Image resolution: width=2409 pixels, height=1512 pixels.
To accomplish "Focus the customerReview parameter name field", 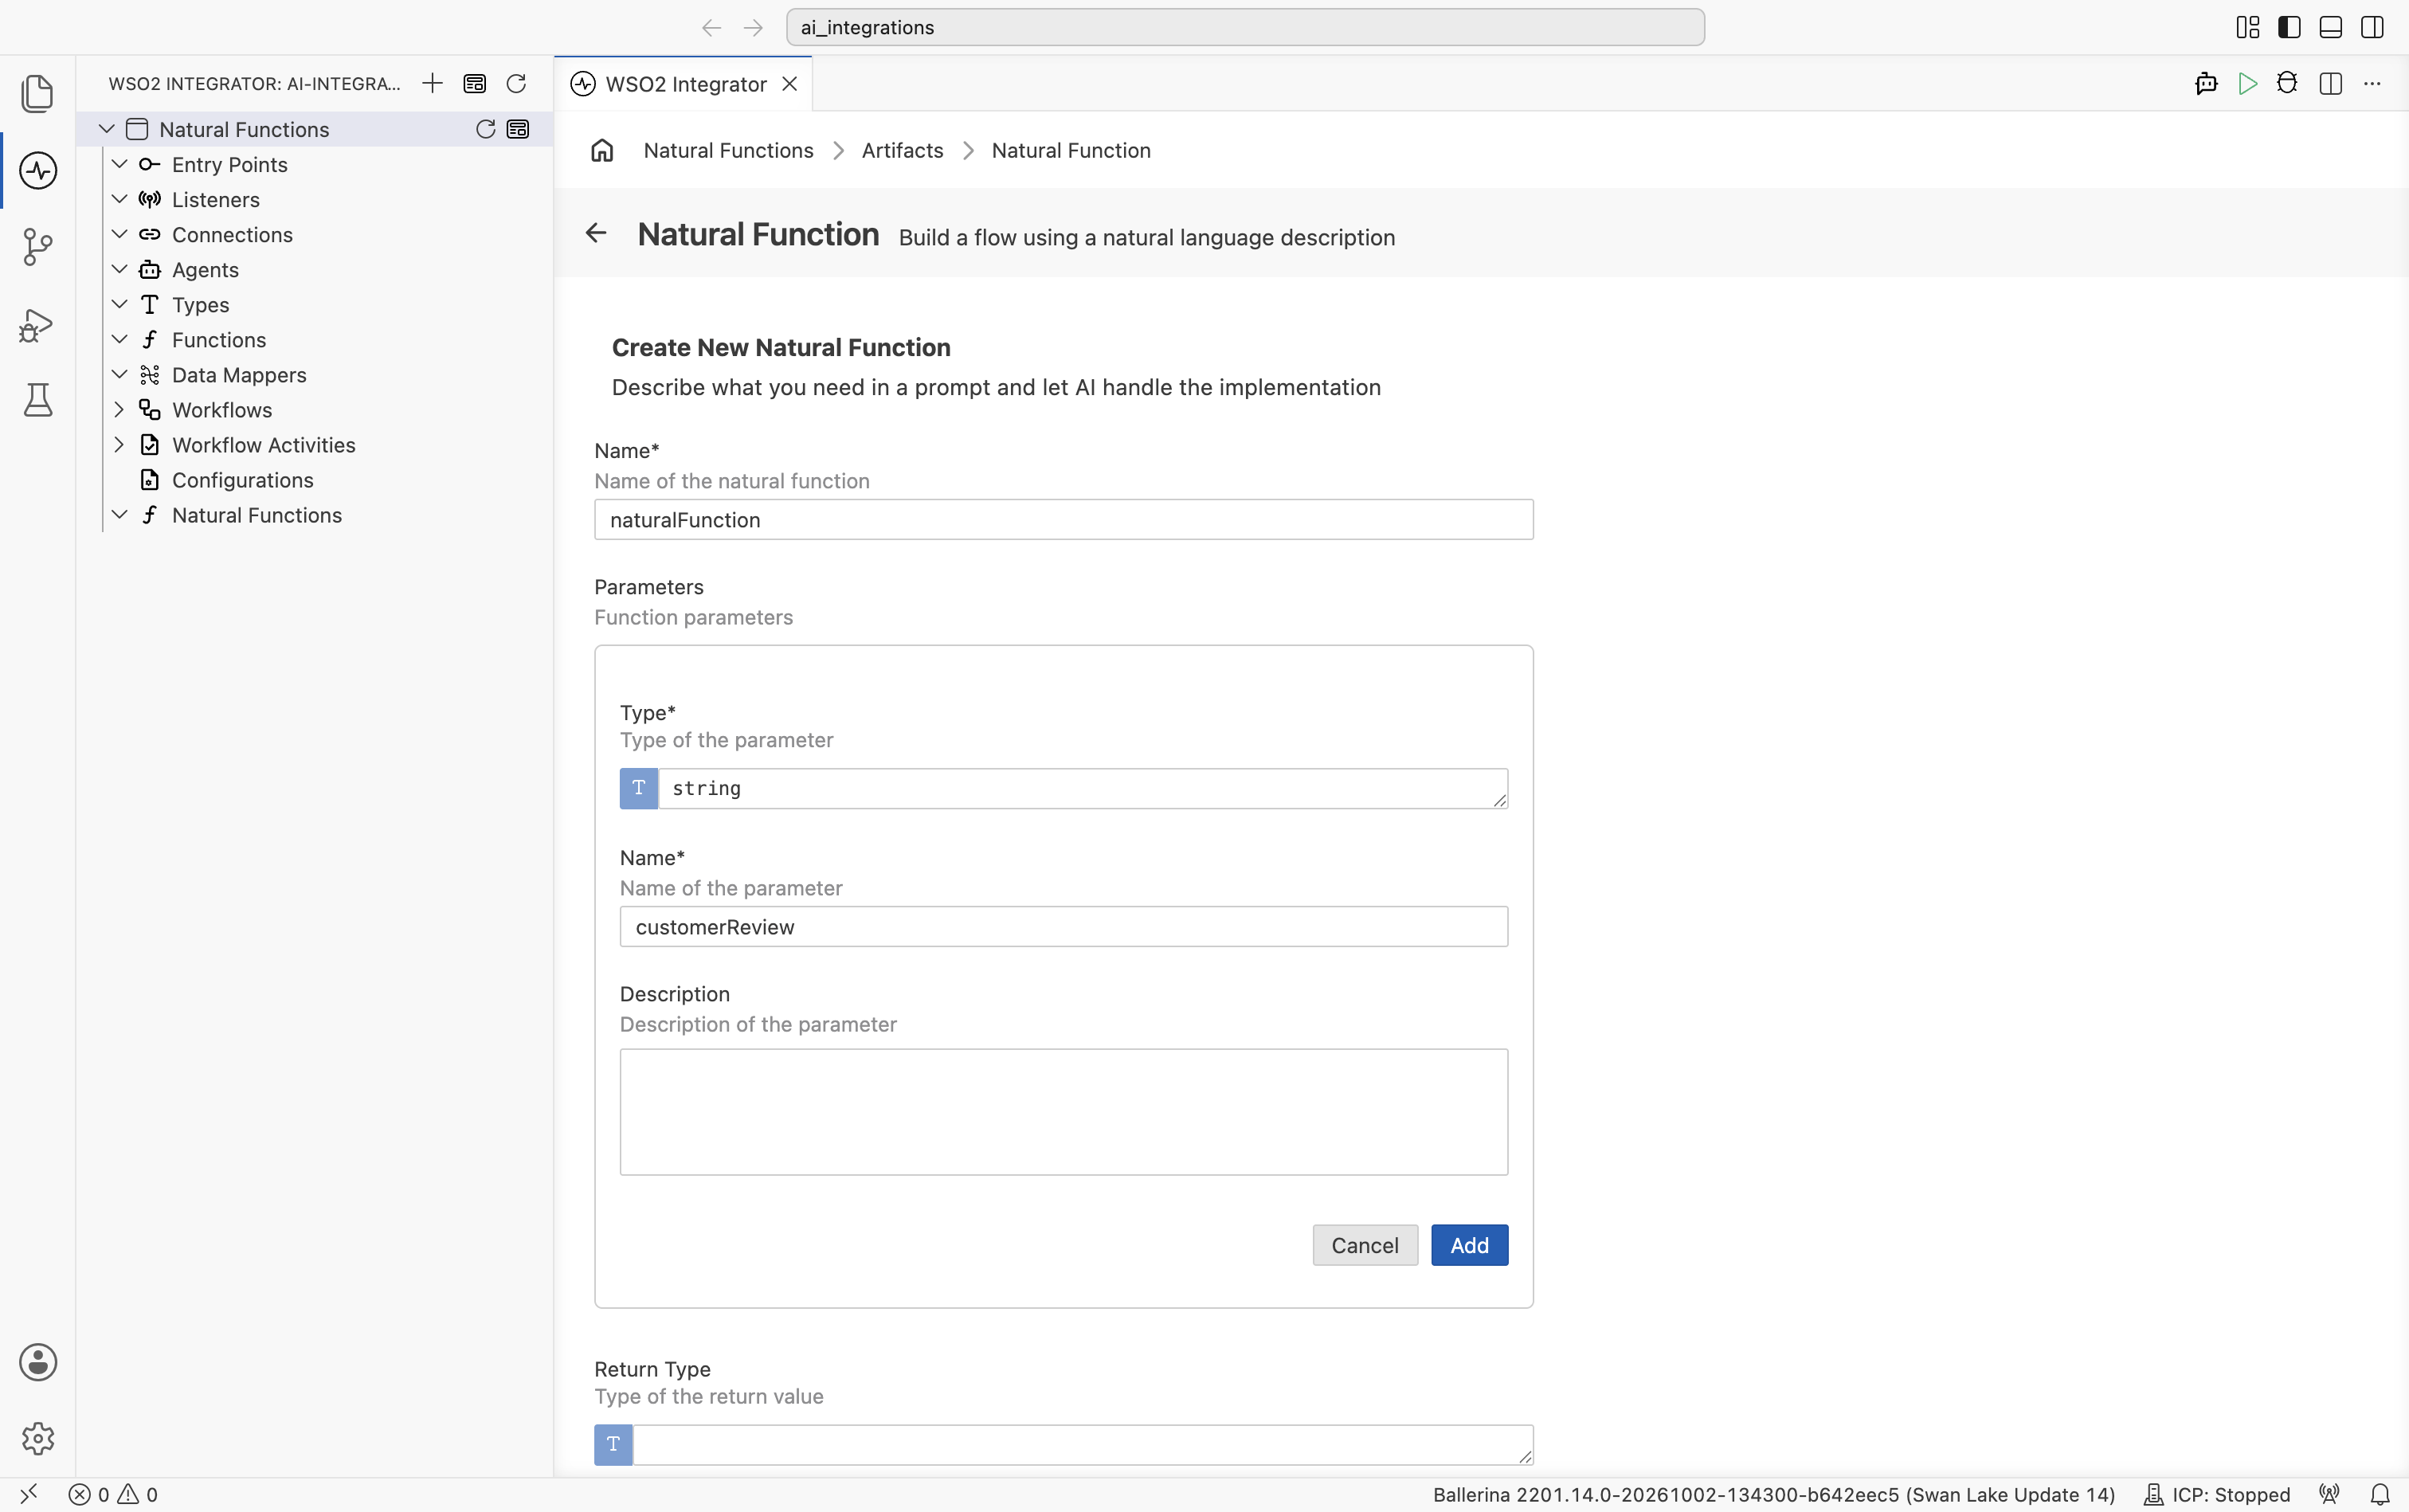I will pyautogui.click(x=1063, y=926).
